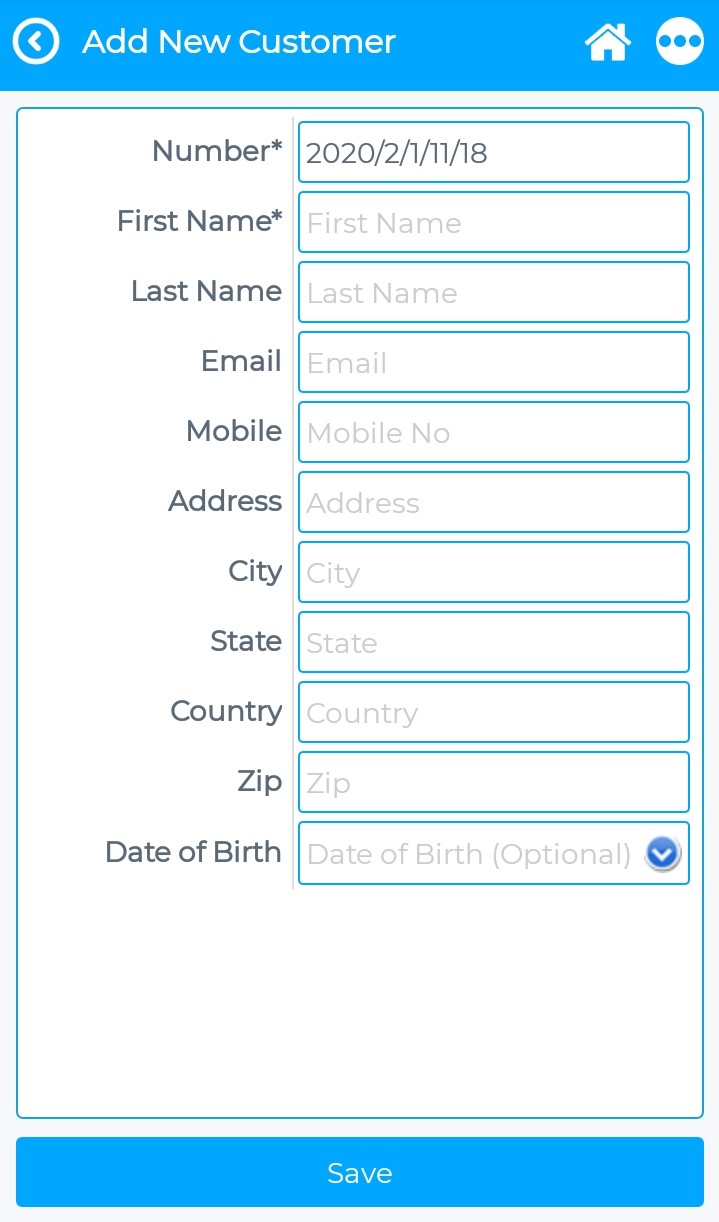Tap the Email input field
The width and height of the screenshot is (719, 1222).
click(x=493, y=362)
